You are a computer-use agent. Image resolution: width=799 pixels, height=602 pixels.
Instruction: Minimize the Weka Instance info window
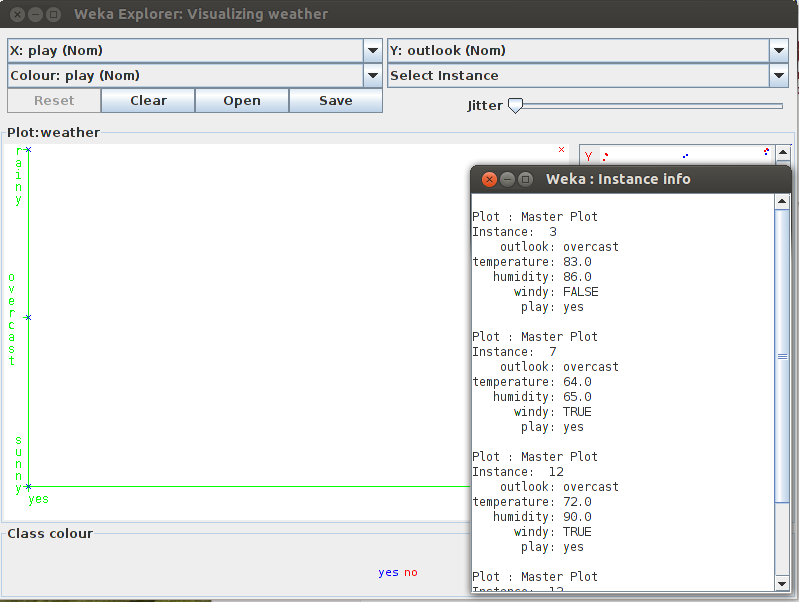coord(508,179)
